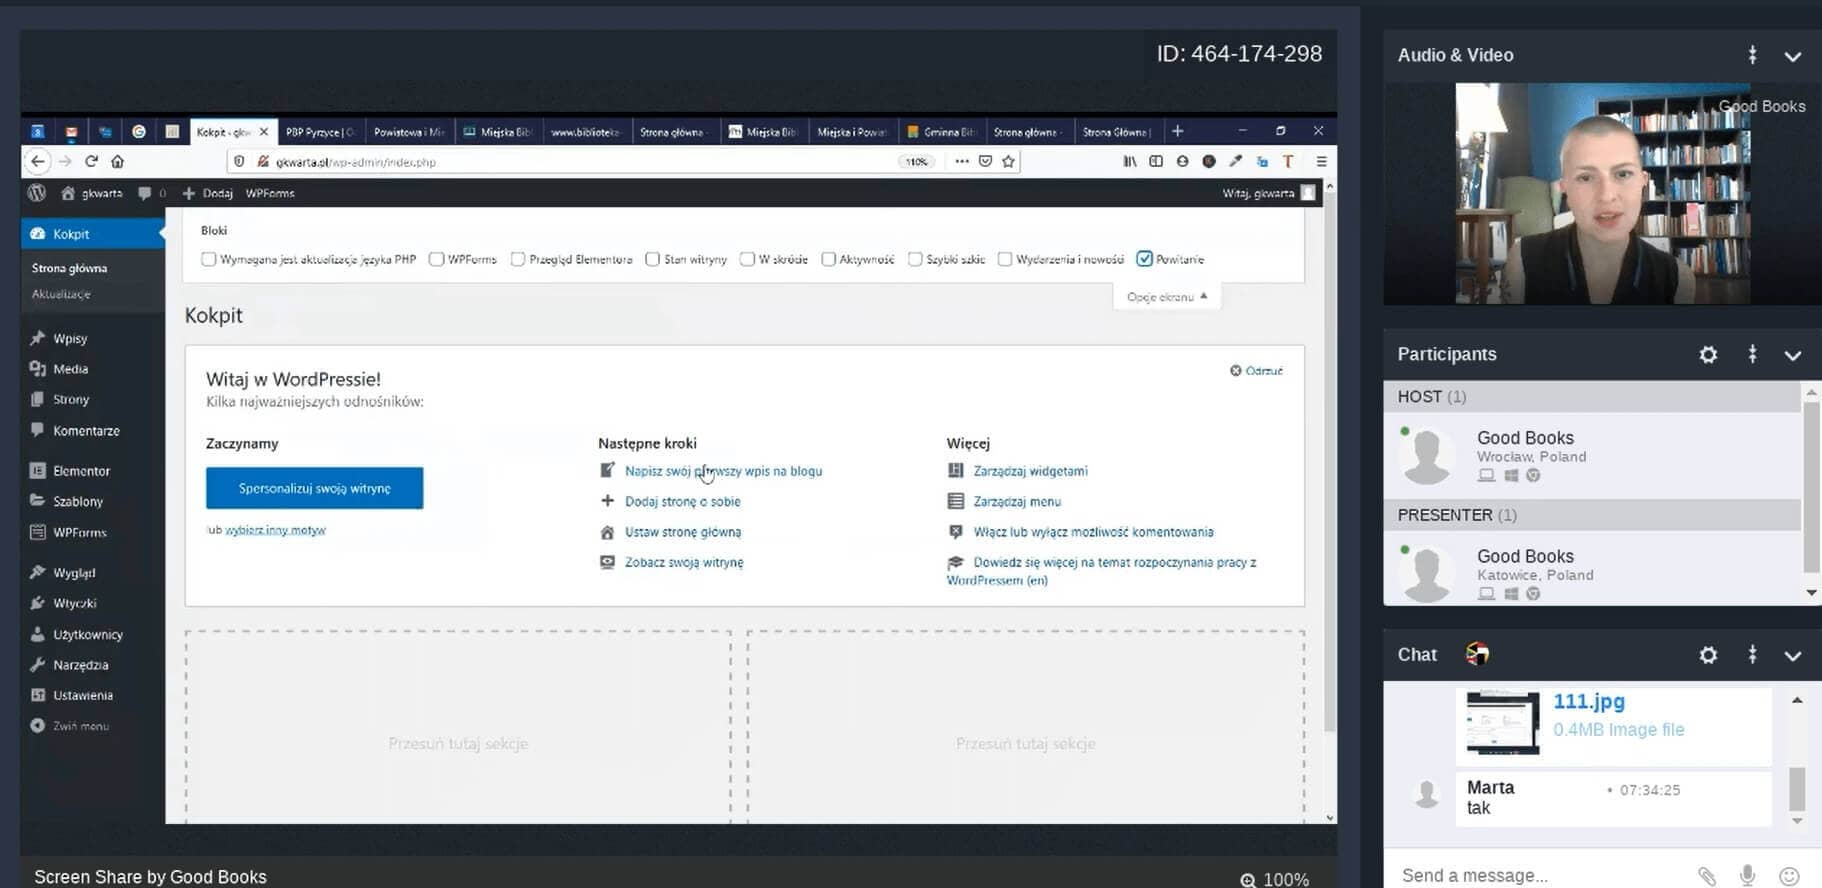Open WPForms in the WordPress sidebar

pyautogui.click(x=80, y=532)
